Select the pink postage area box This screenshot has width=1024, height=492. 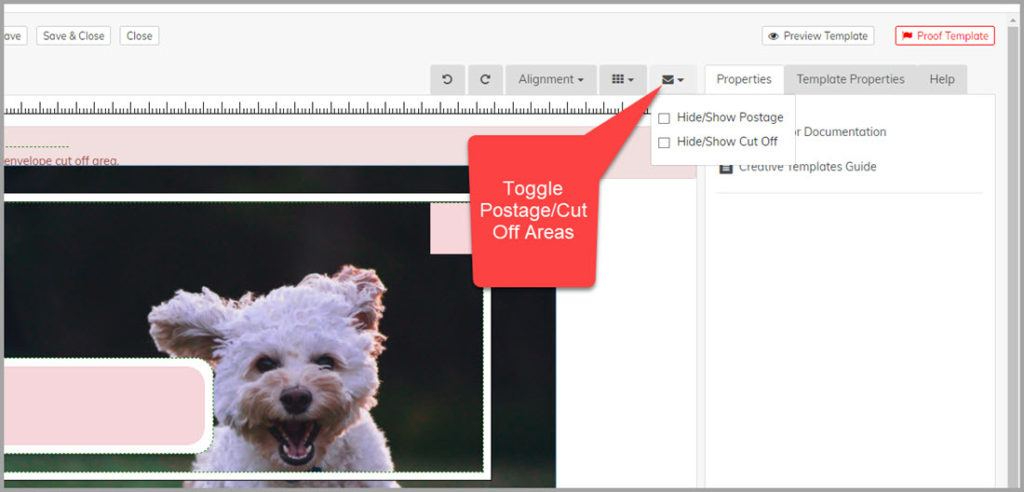point(451,228)
